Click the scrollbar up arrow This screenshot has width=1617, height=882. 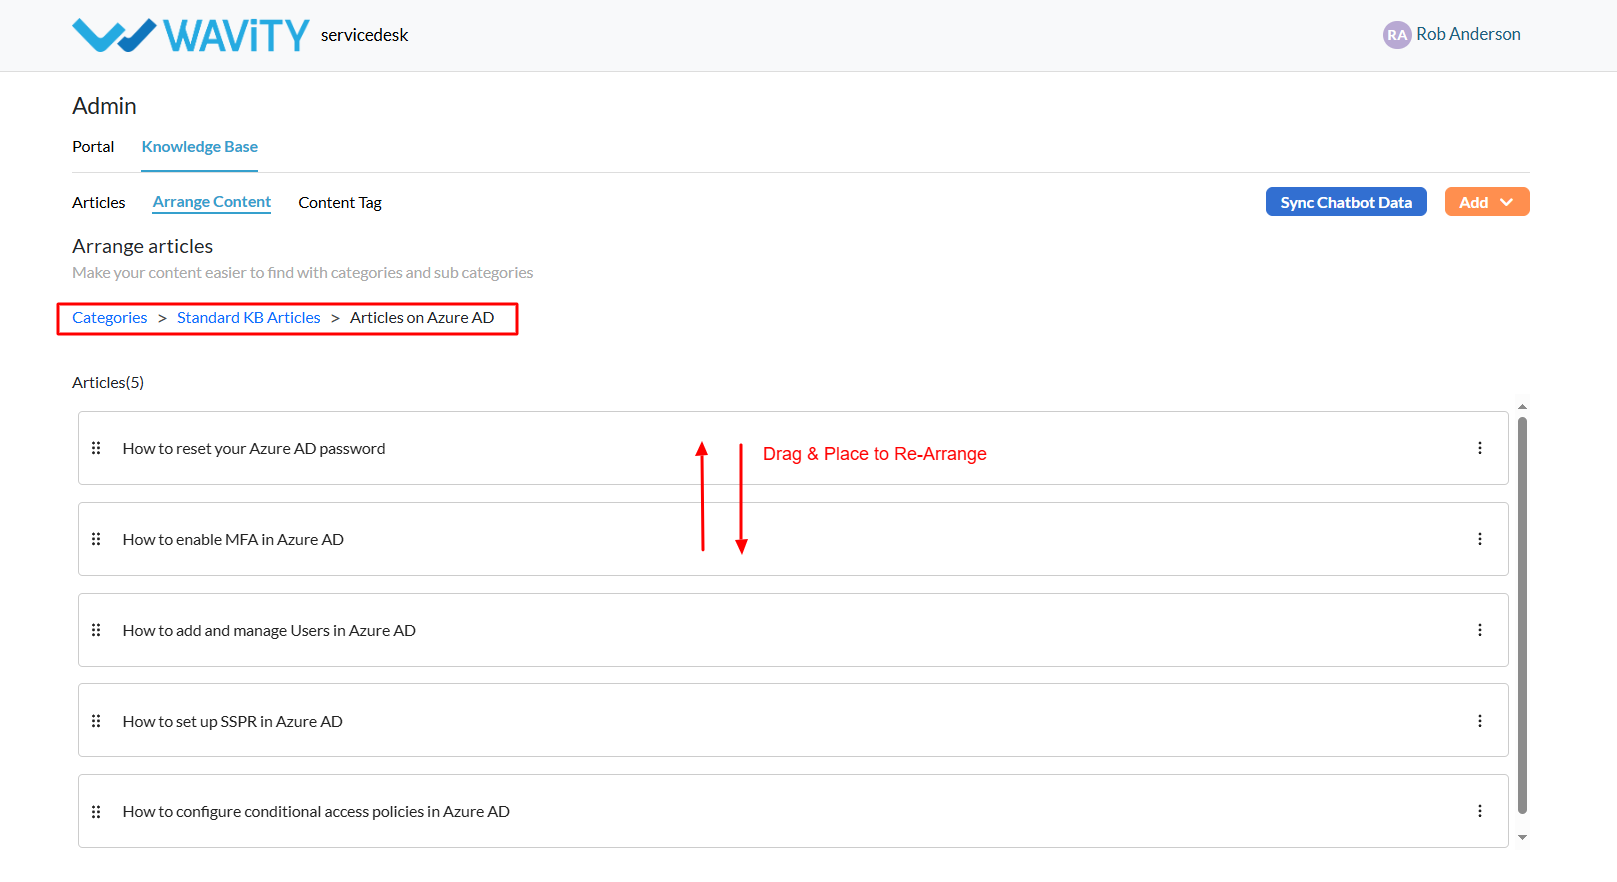tap(1522, 407)
